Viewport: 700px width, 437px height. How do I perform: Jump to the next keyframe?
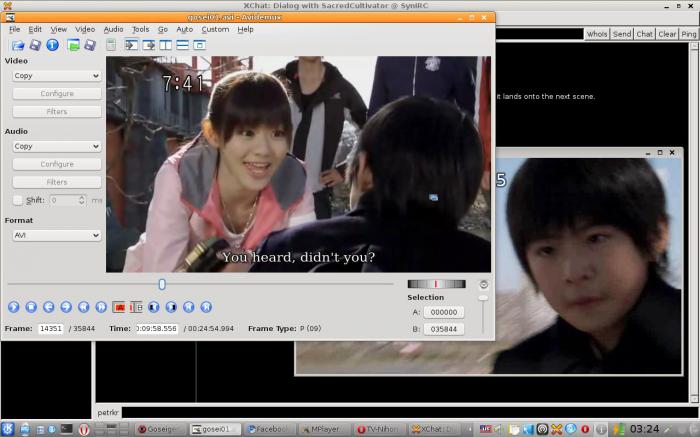coord(101,307)
